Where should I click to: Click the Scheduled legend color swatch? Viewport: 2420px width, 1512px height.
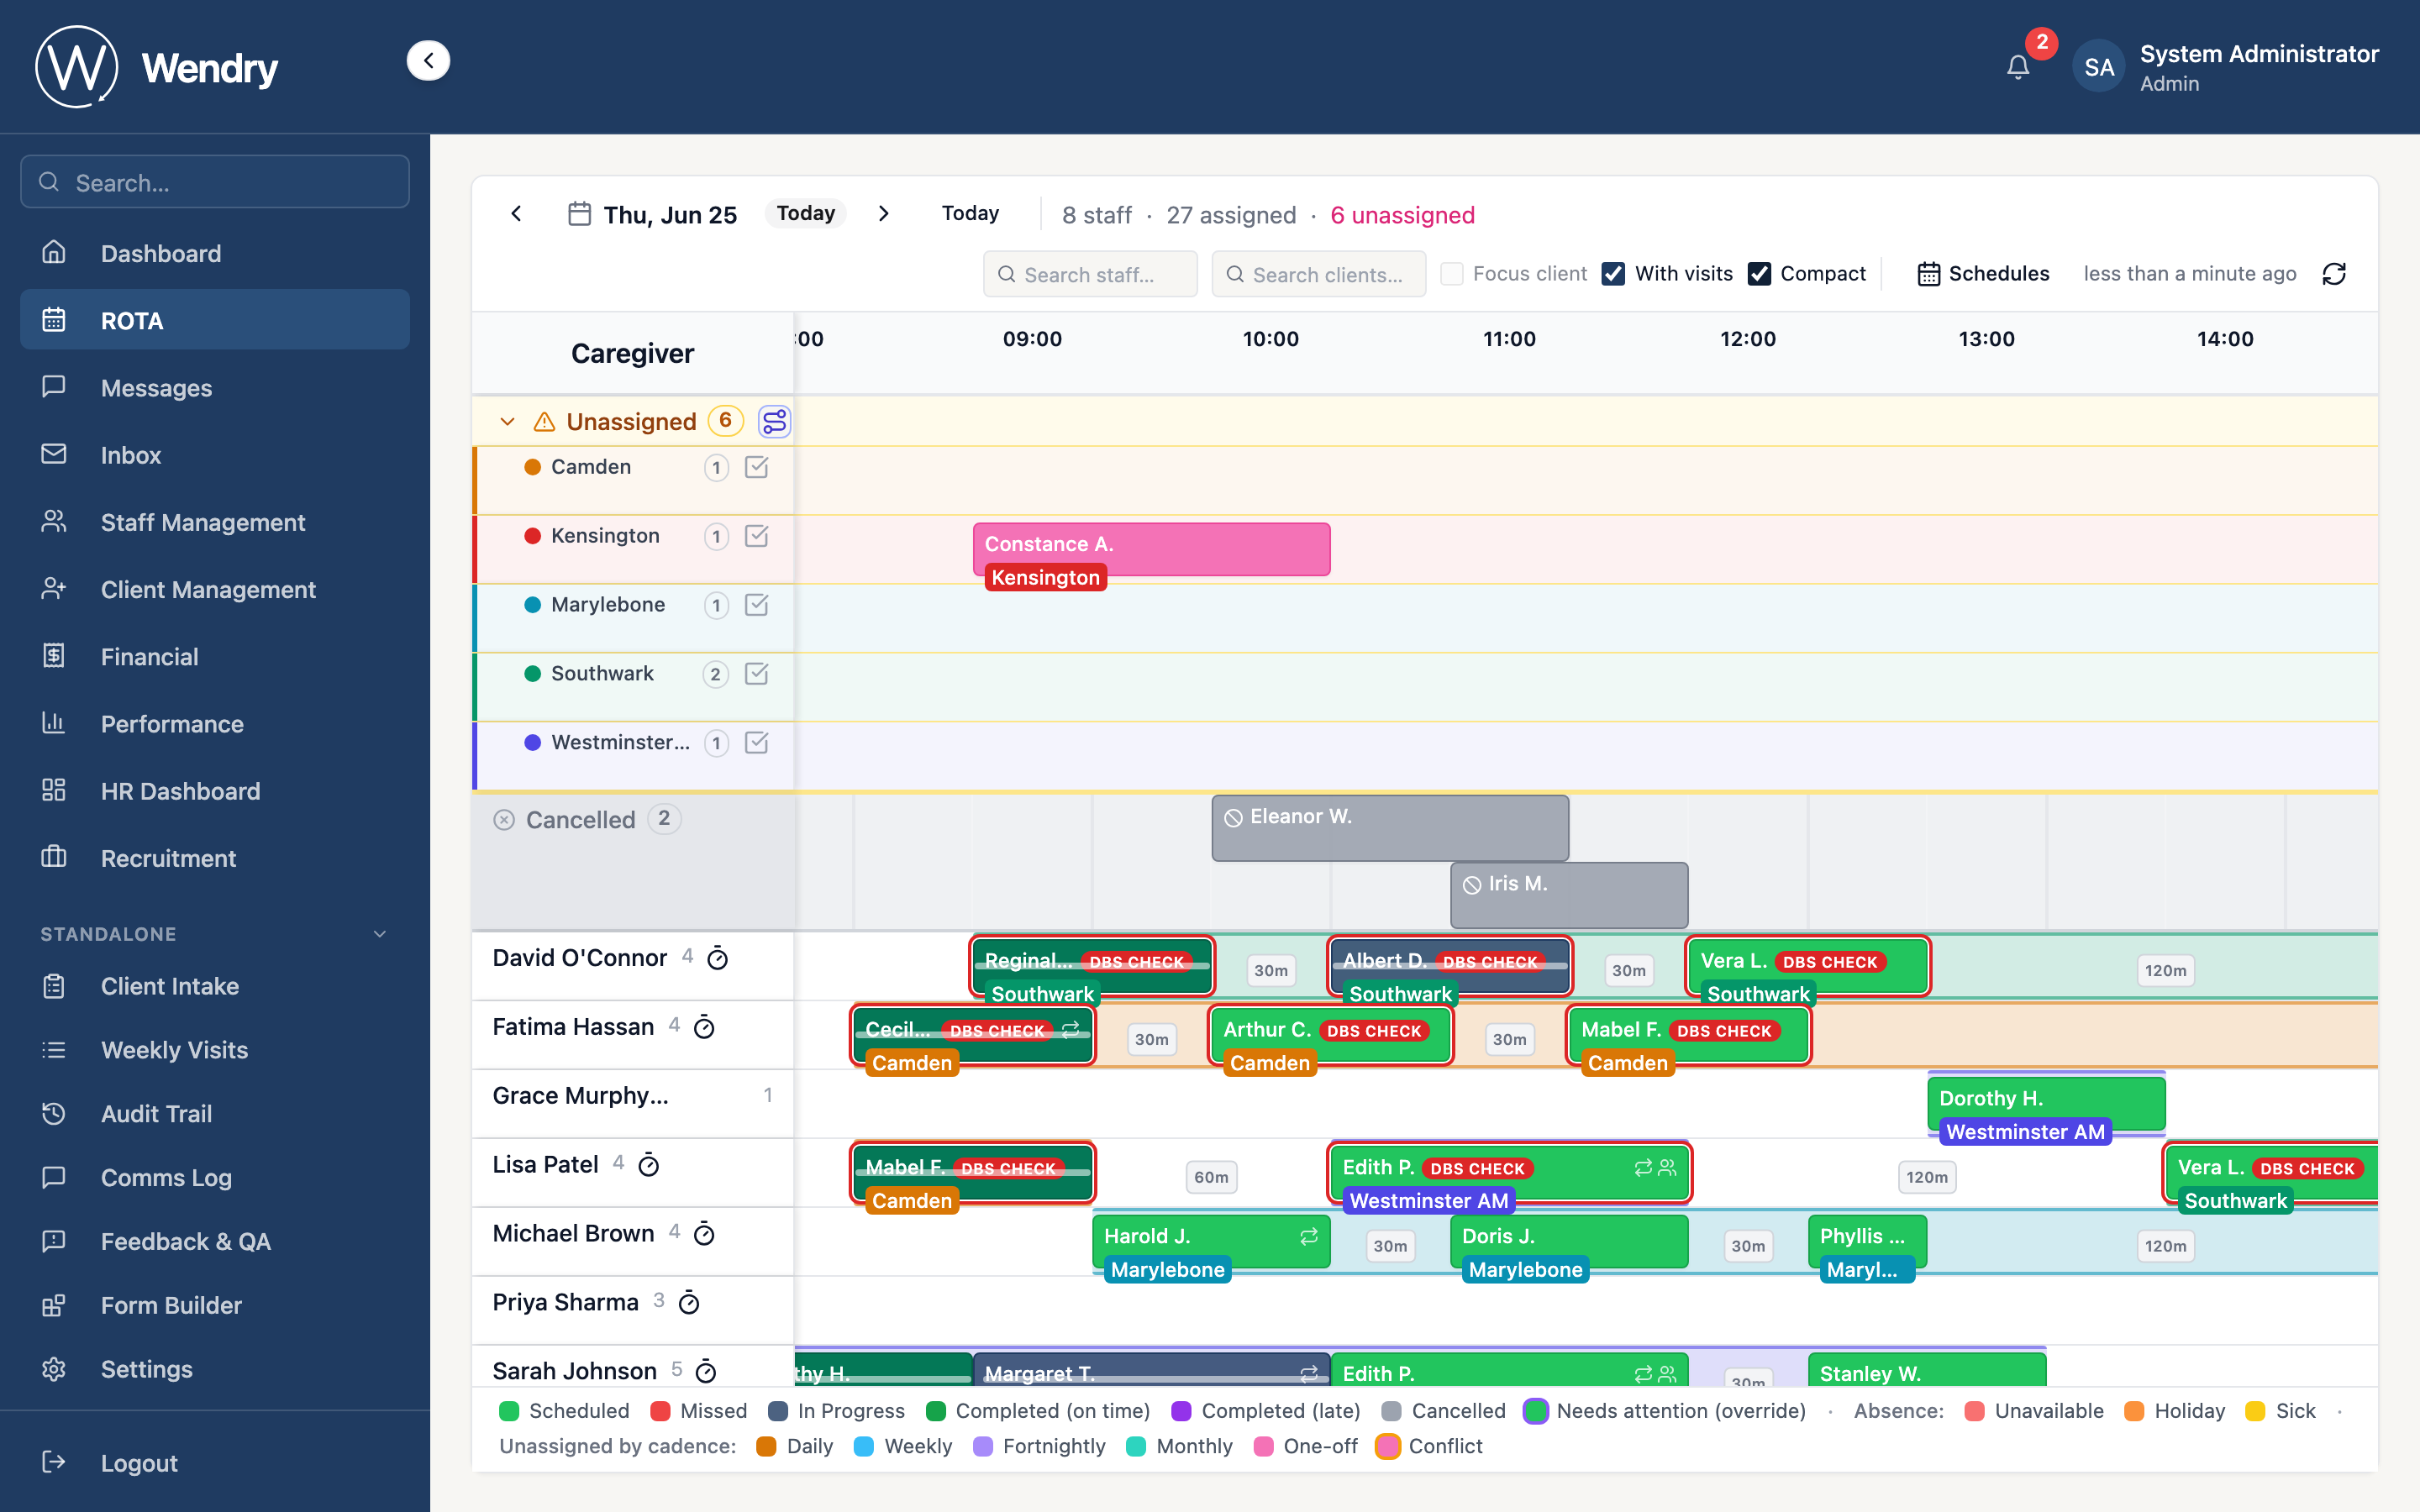[509, 1411]
